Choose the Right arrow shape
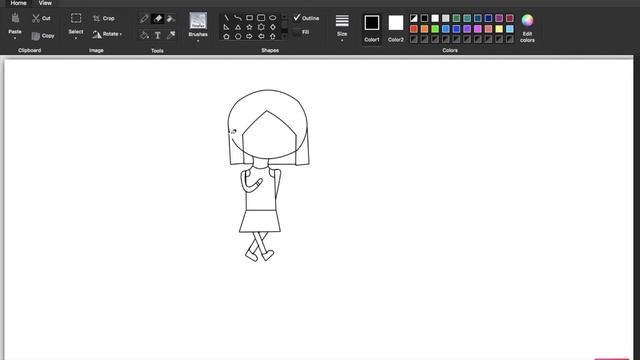Screen dimensions: 640x360 click(249, 36)
